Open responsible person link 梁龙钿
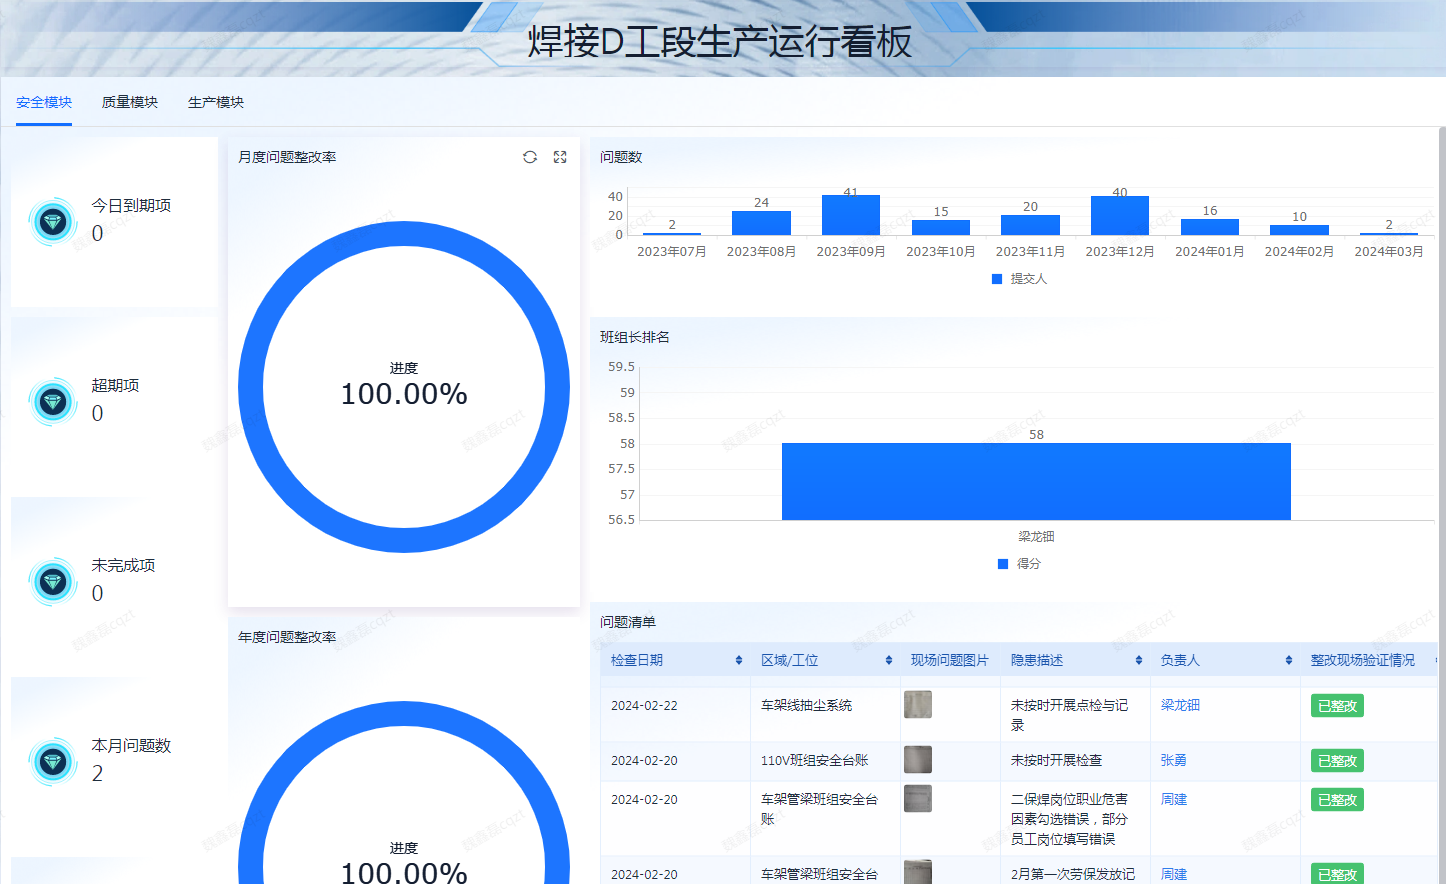 [1179, 705]
